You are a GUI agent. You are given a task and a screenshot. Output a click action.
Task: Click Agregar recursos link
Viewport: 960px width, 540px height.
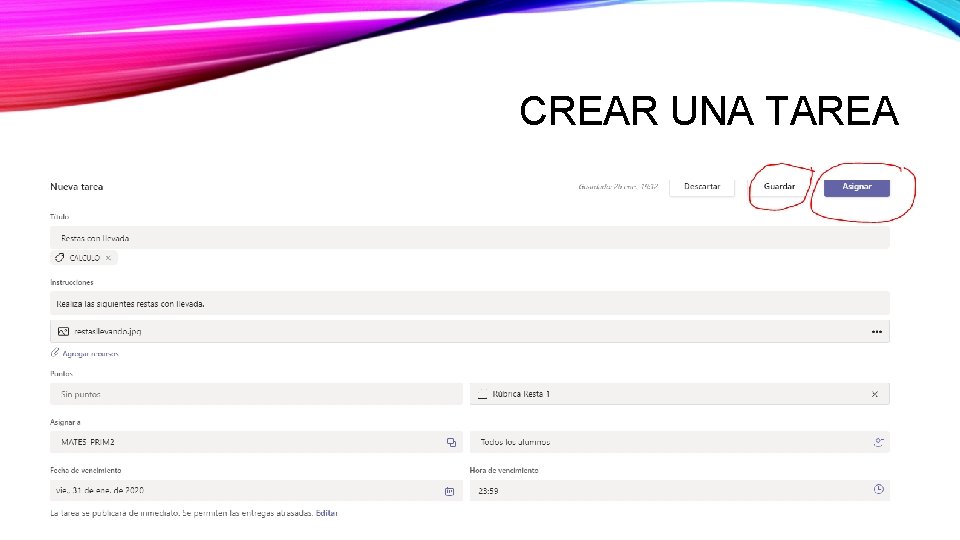pos(91,354)
